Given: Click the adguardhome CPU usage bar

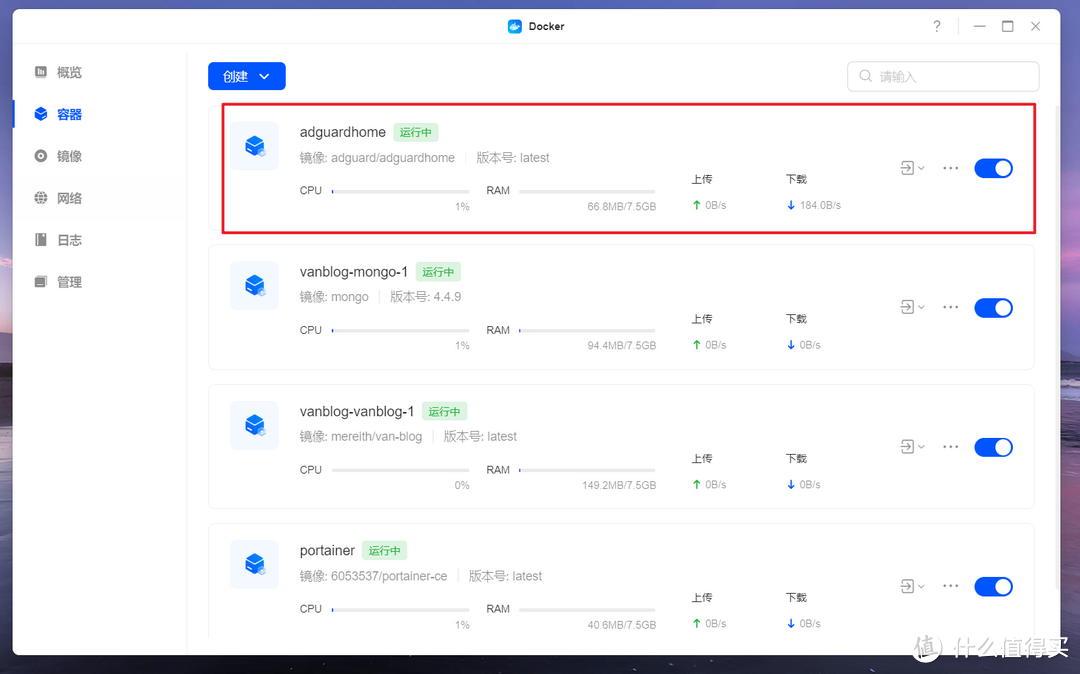Looking at the screenshot, I should pyautogui.click(x=400, y=191).
